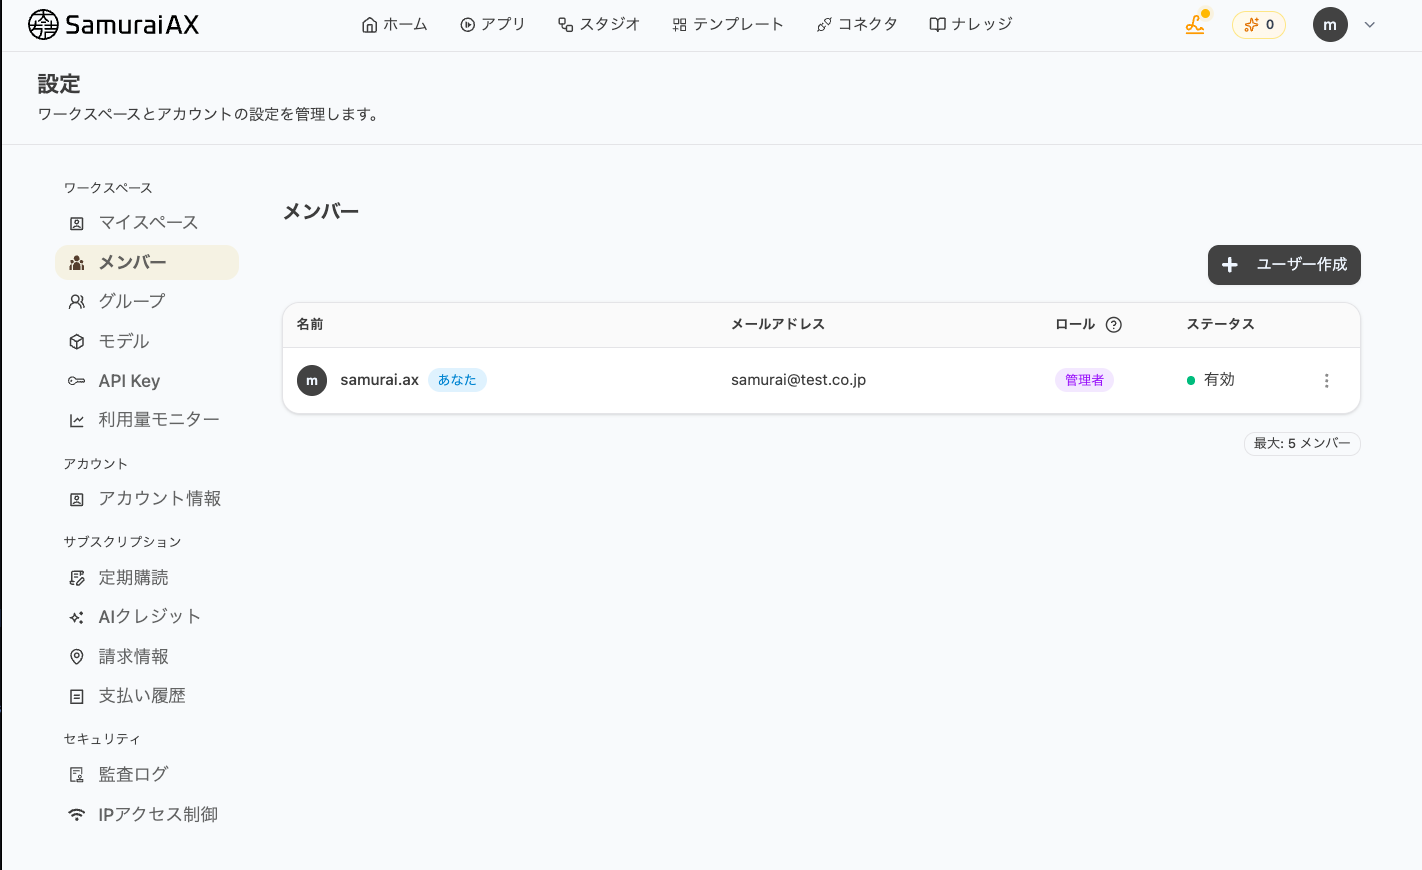
Task: Select マイスペース in the sidebar
Action: click(147, 223)
